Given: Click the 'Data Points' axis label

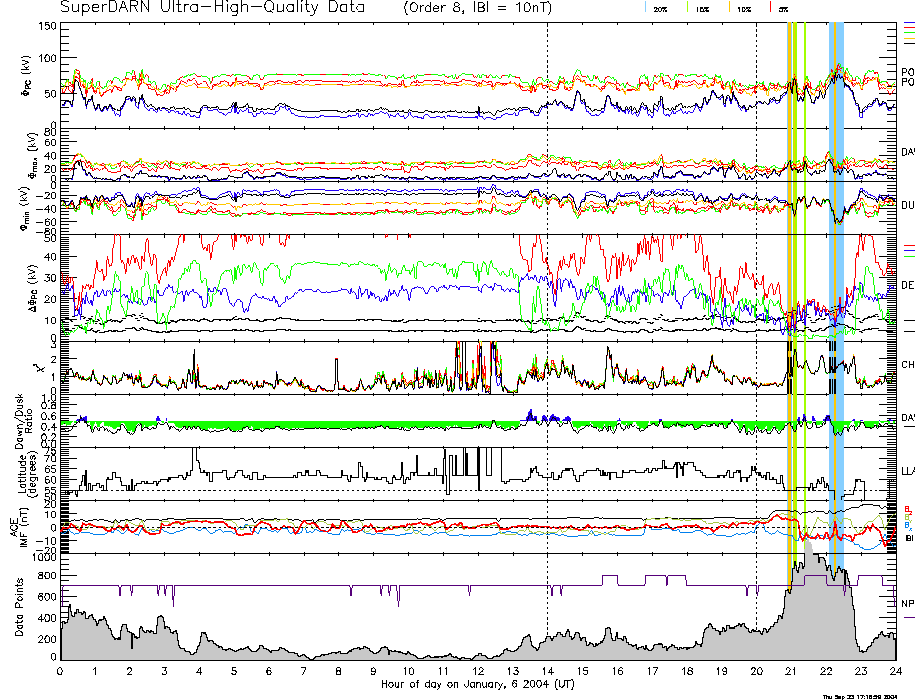Looking at the screenshot, I should pyautogui.click(x=20, y=607).
